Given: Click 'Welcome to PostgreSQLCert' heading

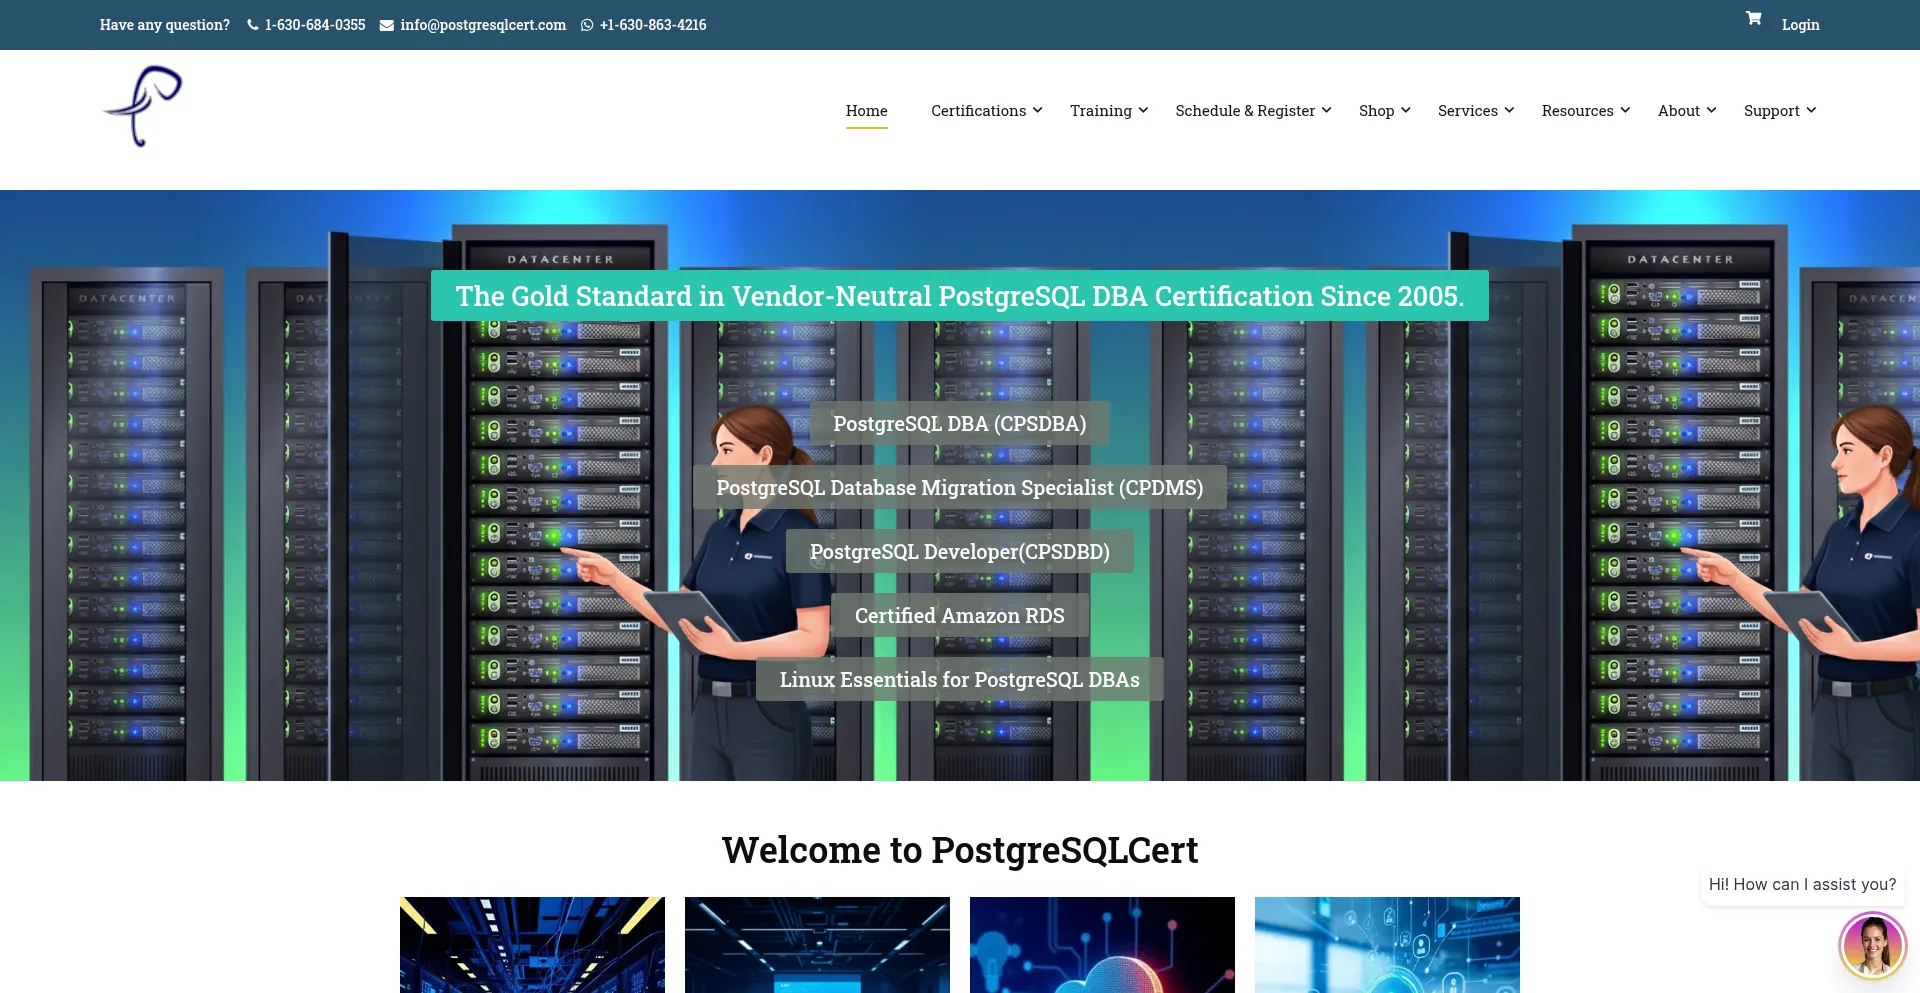Looking at the screenshot, I should coord(960,850).
